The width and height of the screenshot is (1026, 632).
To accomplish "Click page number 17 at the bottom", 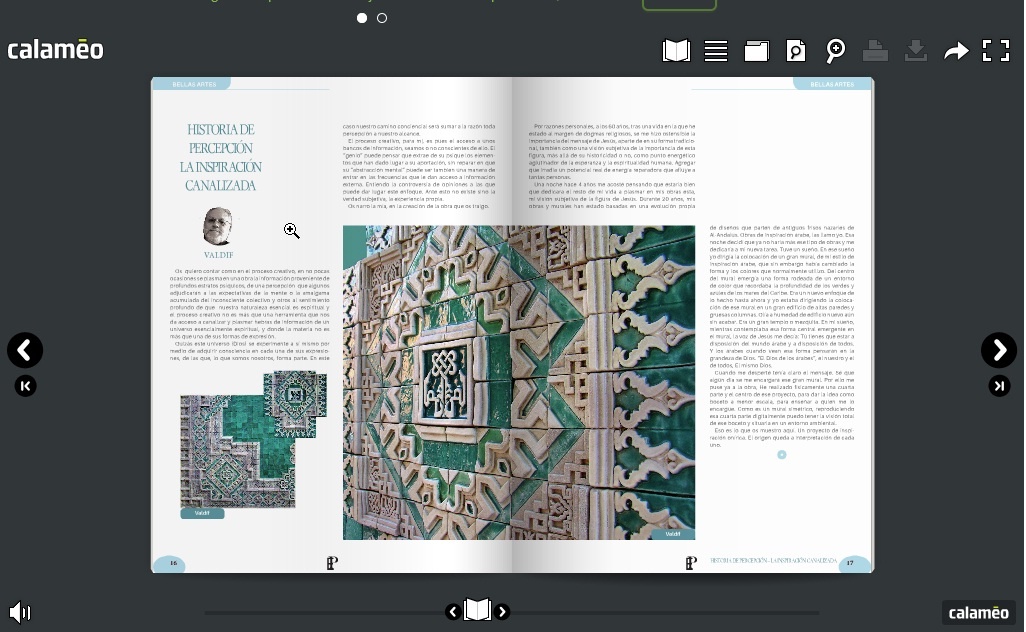I will coord(850,563).
